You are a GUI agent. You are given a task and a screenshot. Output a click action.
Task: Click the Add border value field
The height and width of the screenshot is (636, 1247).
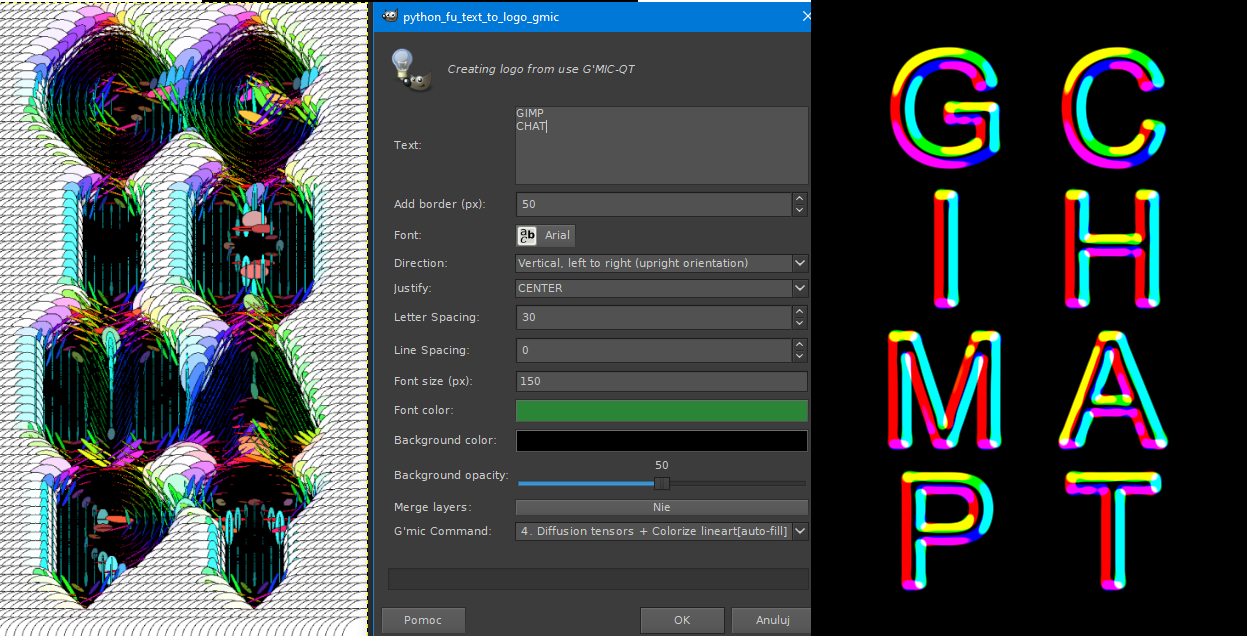click(x=653, y=204)
